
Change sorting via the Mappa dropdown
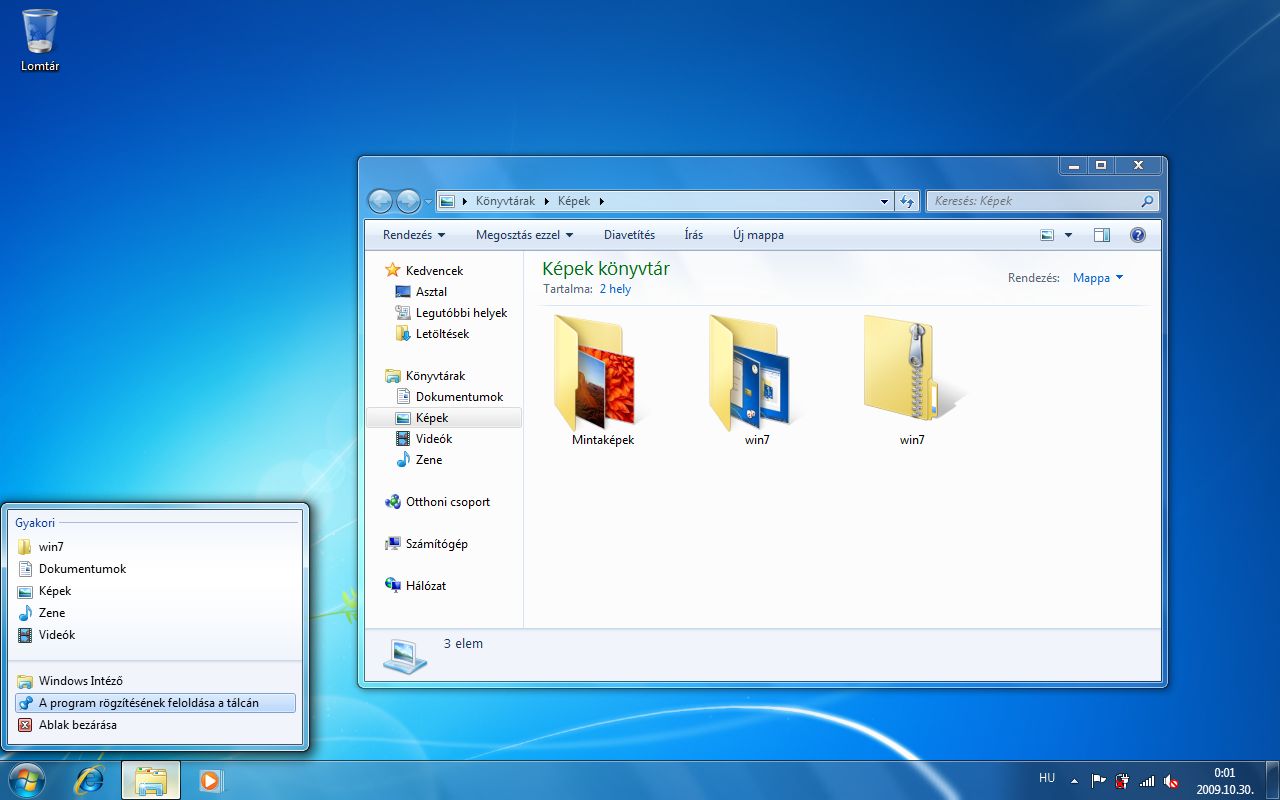tap(1097, 278)
